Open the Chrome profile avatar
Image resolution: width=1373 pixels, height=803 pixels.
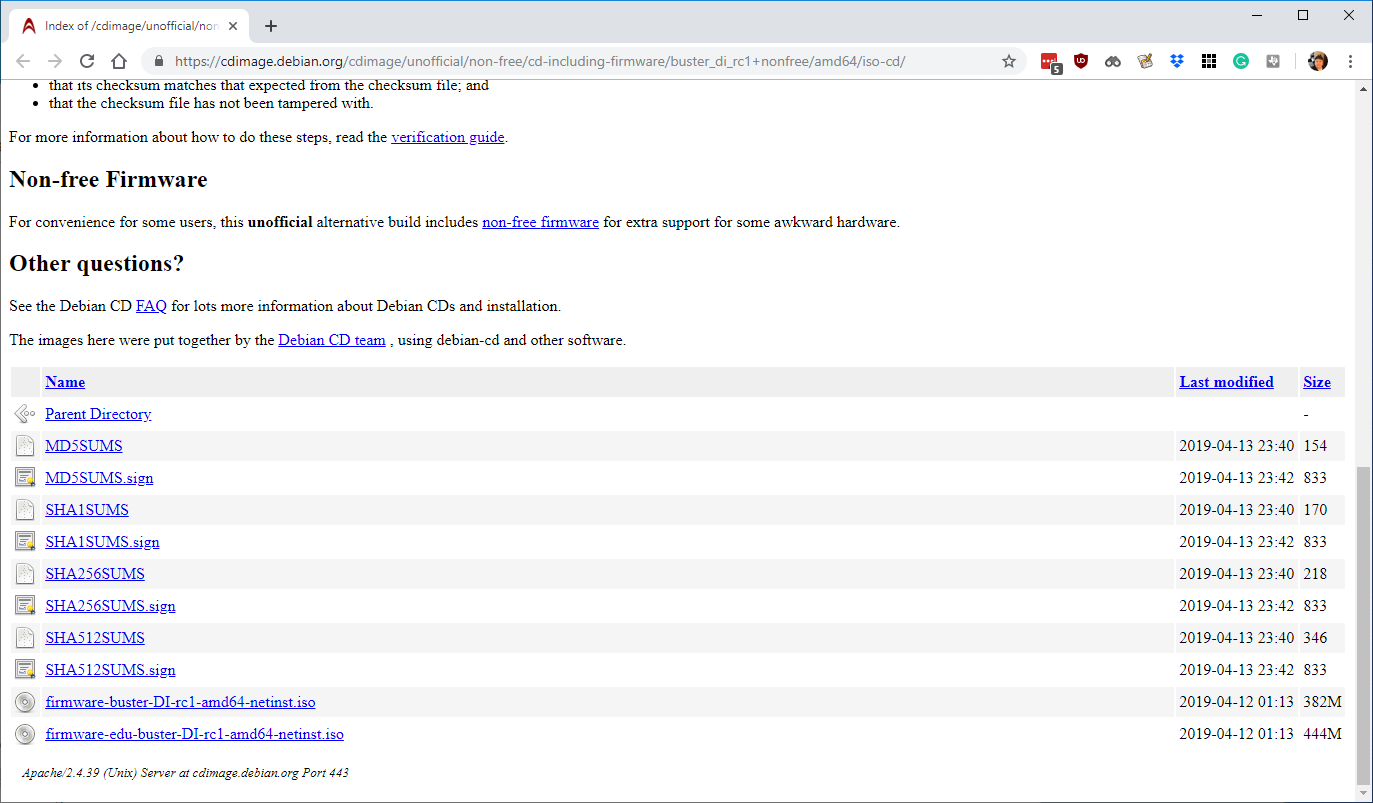(x=1318, y=61)
